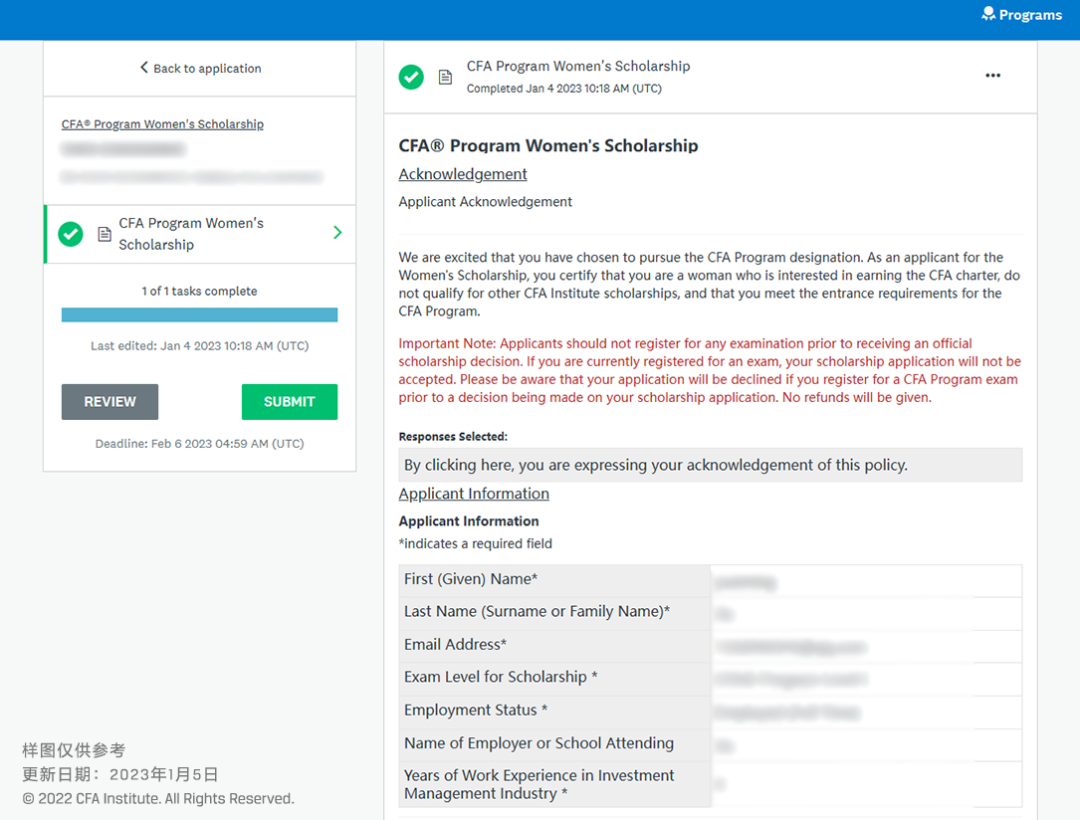Screen dimensions: 1080x820
Task: Click the First (Given) Name value field
Action: 865,580
